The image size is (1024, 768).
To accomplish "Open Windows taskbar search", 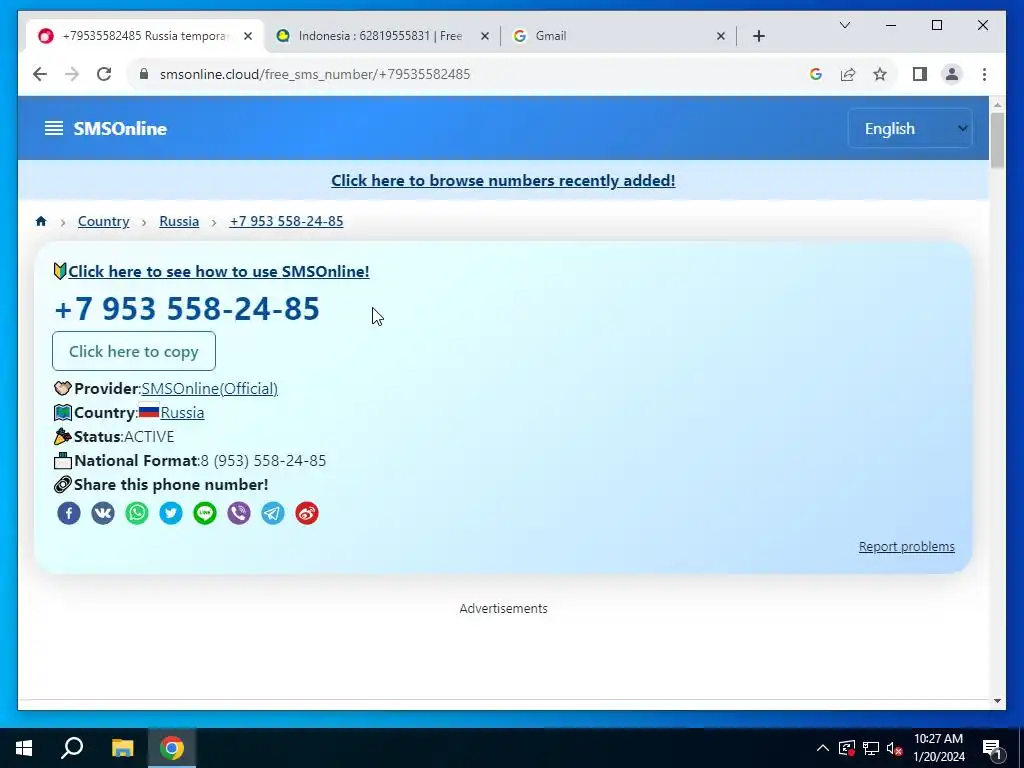I will click(72, 748).
